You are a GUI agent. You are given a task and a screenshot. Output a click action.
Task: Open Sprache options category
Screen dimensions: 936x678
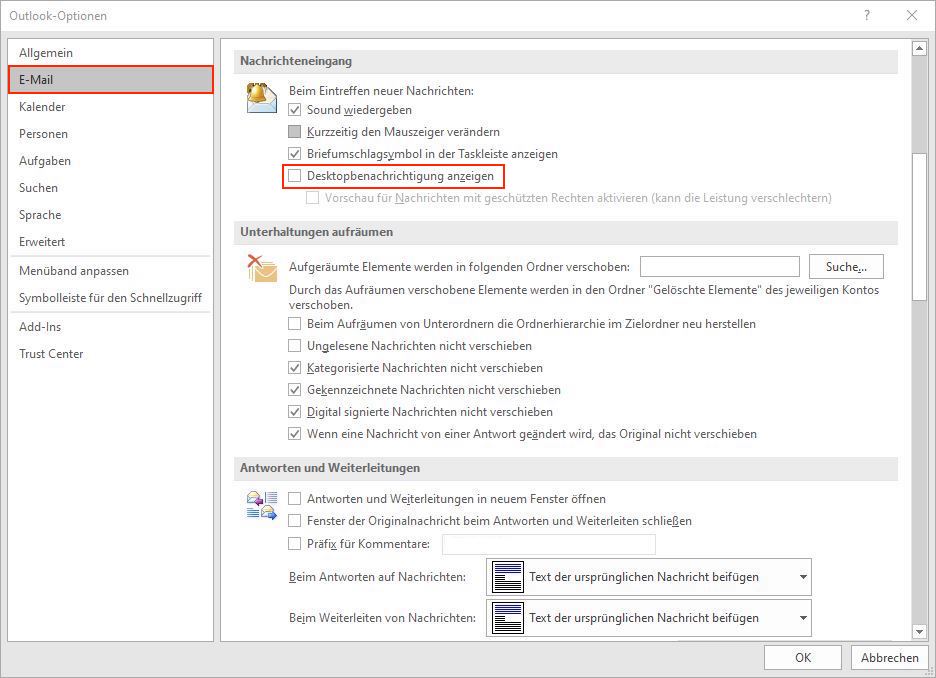click(x=111, y=215)
